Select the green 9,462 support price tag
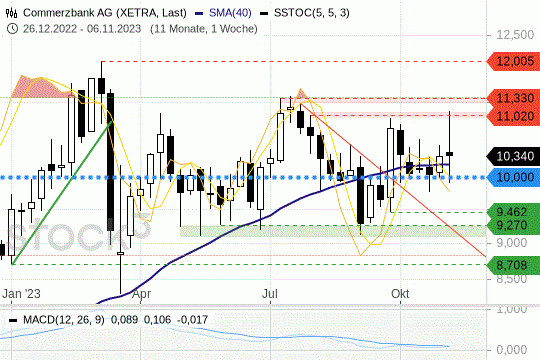 [513, 211]
